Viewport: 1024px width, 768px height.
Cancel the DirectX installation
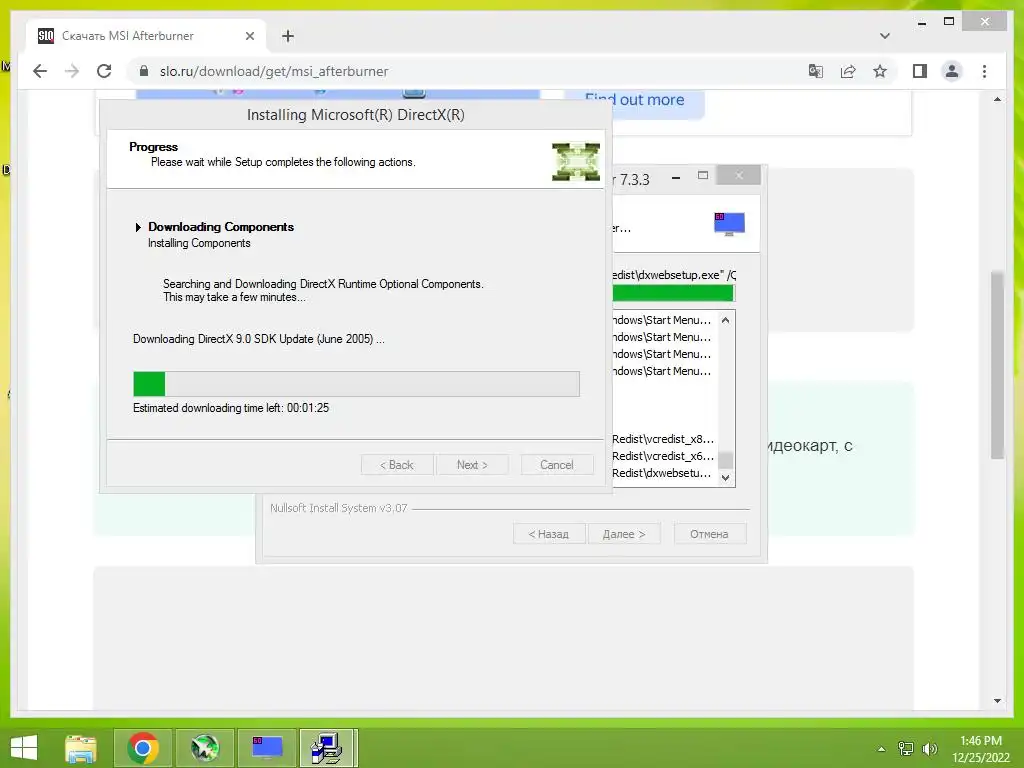[x=557, y=465]
